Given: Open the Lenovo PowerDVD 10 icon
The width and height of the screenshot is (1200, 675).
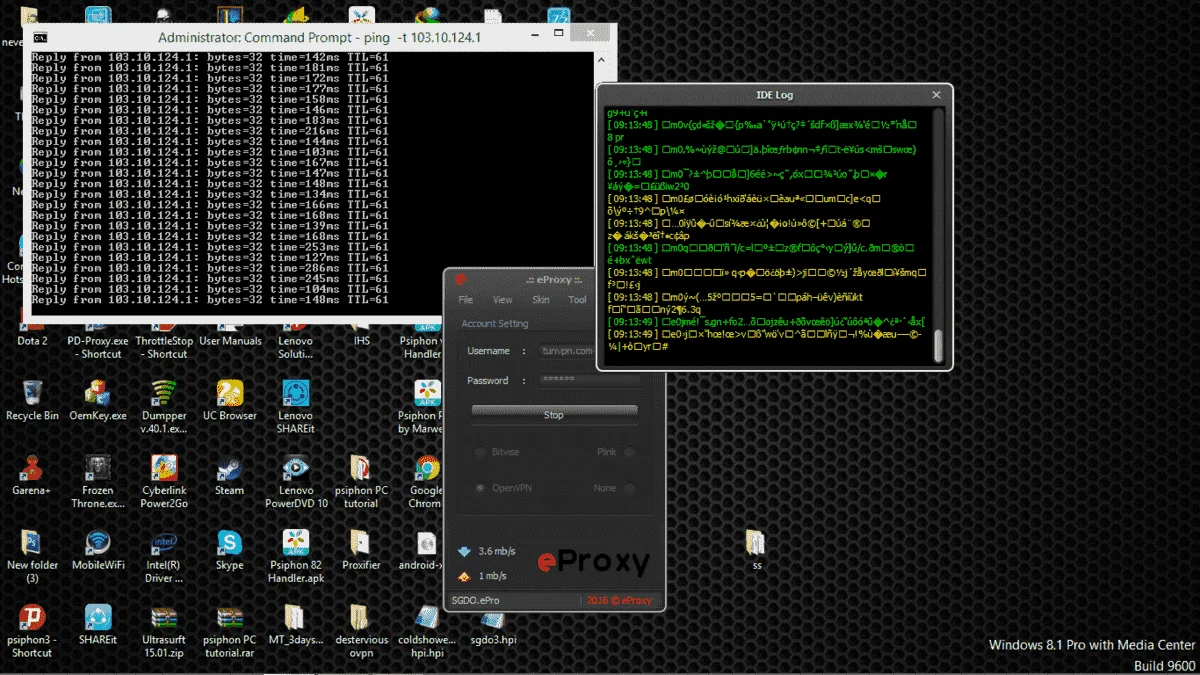Looking at the screenshot, I should [x=295, y=480].
